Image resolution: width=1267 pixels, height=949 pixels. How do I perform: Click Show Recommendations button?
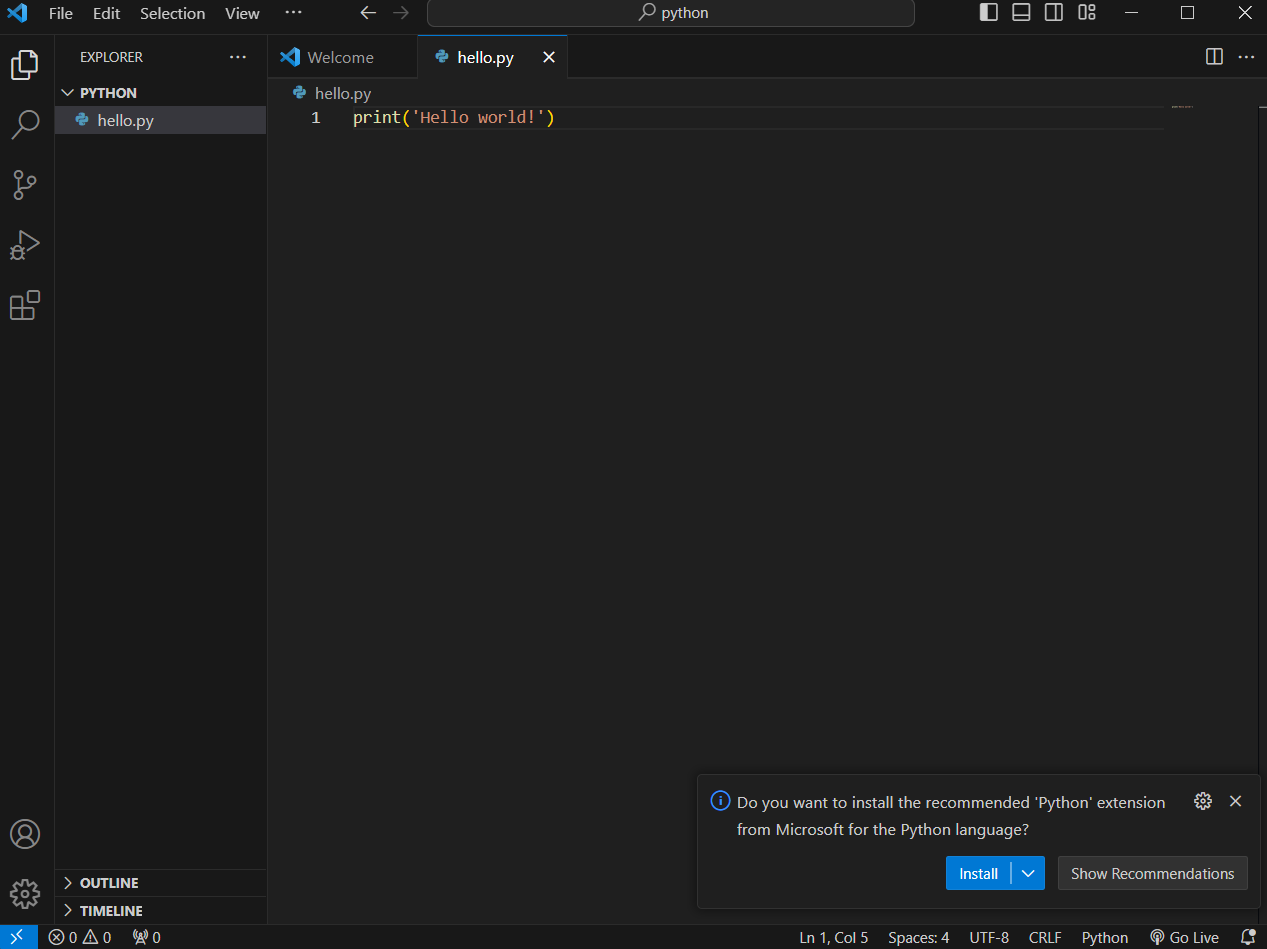(1152, 873)
